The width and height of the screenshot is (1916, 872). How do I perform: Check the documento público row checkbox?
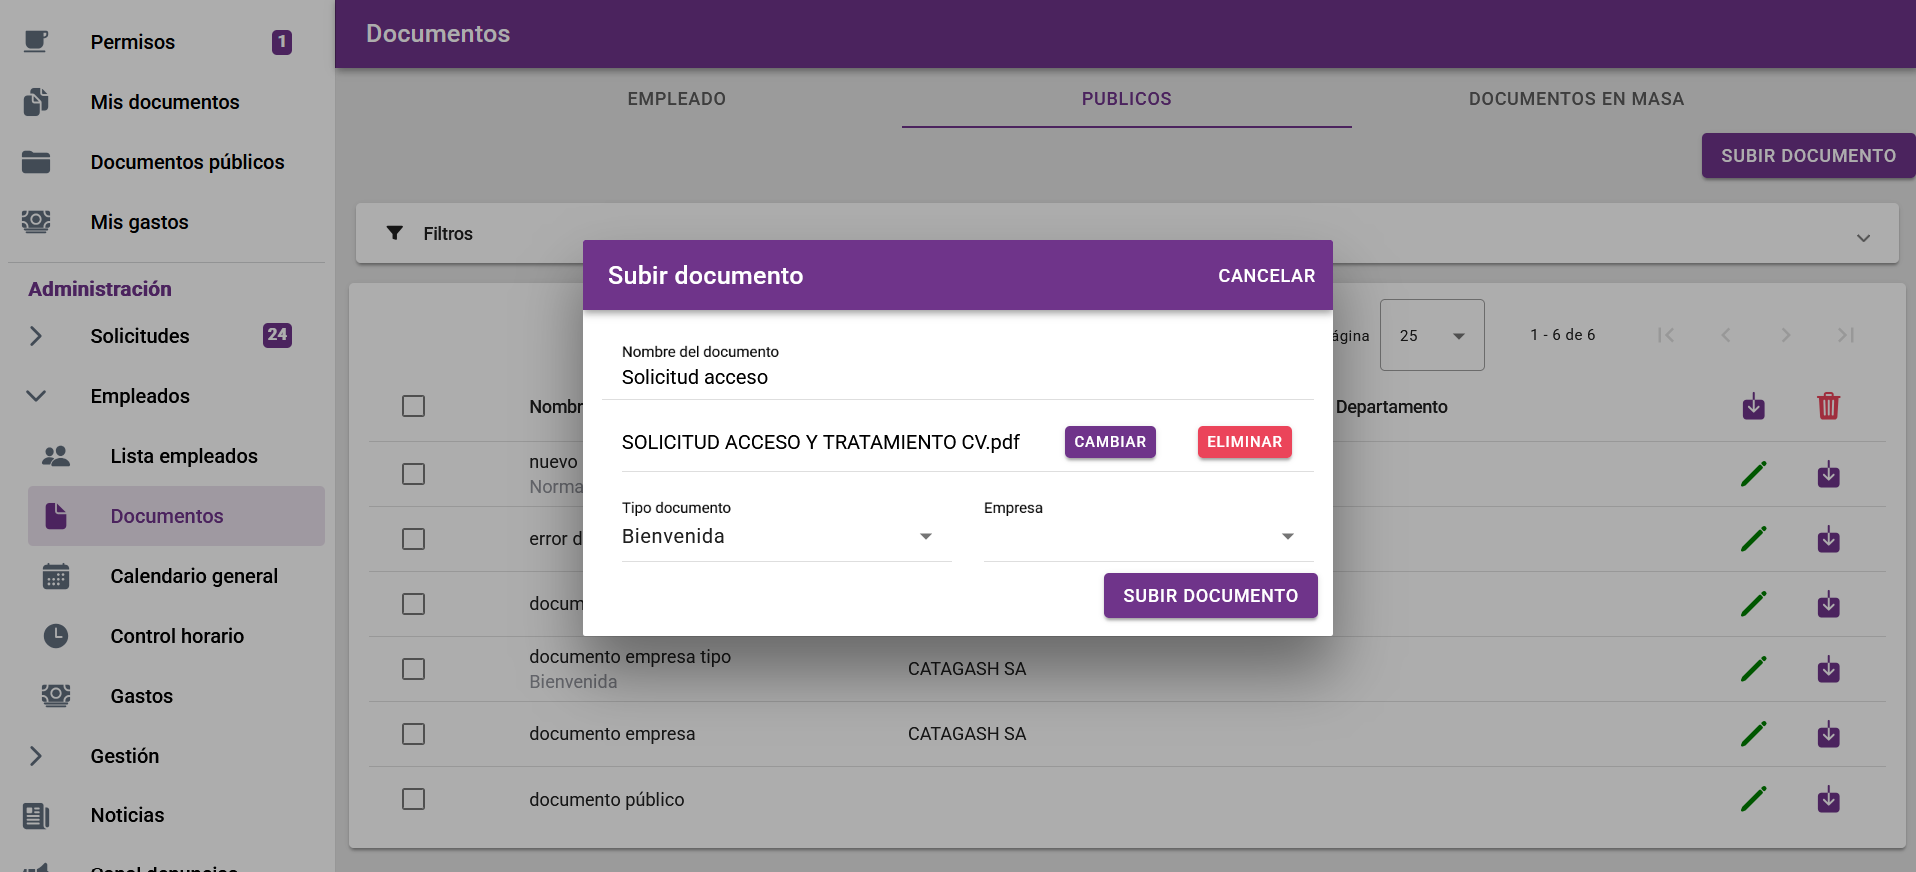(413, 799)
